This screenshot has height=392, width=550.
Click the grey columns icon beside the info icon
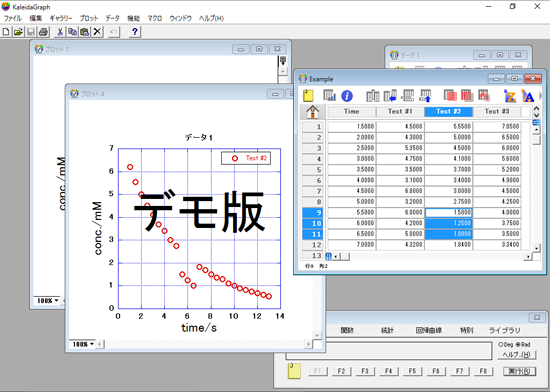click(373, 96)
